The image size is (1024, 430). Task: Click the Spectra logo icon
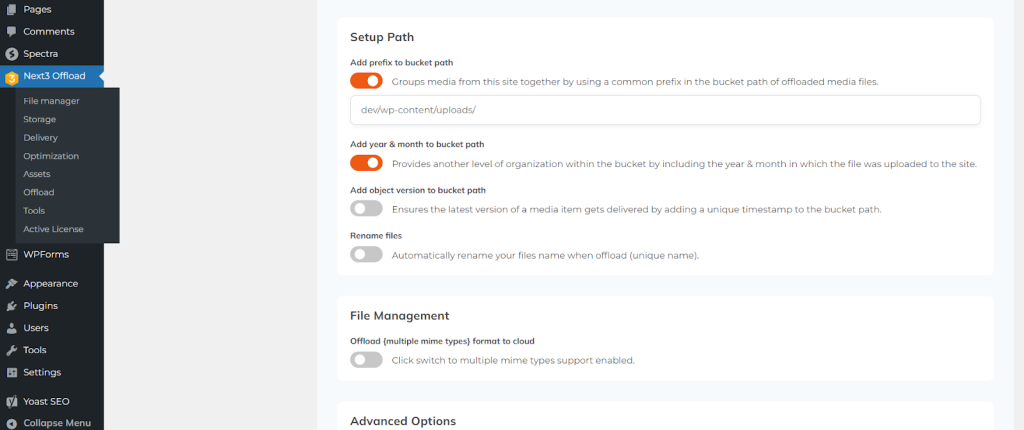click(x=11, y=54)
